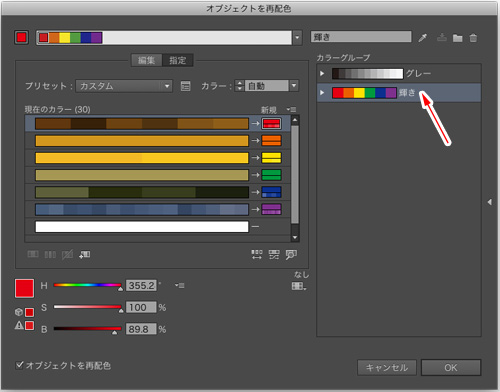Click the large red current color preview swatch
This screenshot has width=500, height=392.
click(x=24, y=288)
